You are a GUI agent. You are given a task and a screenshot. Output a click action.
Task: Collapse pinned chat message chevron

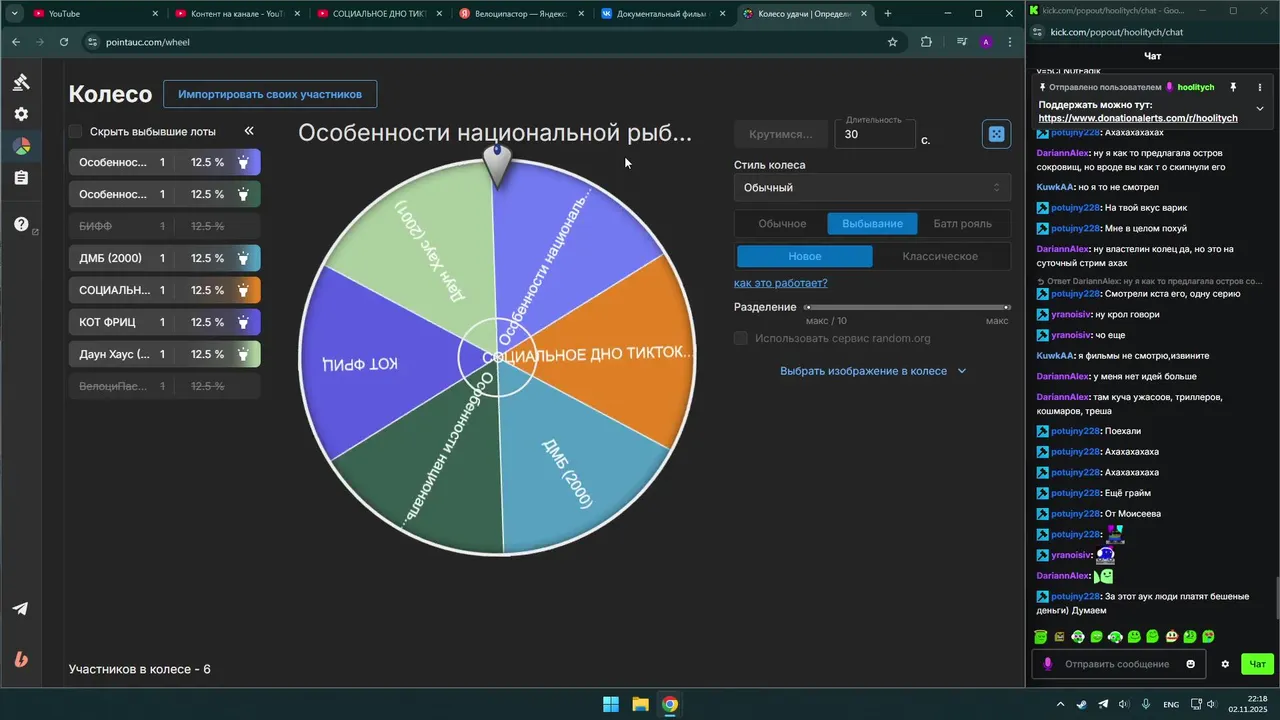[x=1260, y=108]
